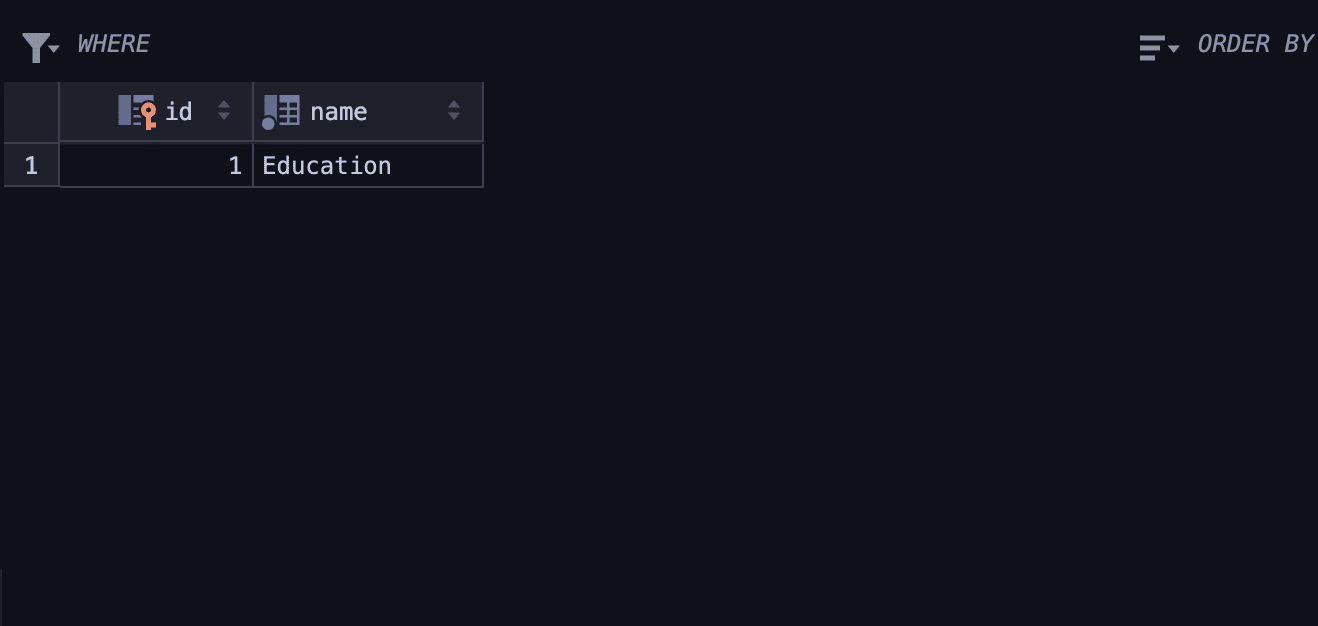This screenshot has width=1318, height=626.
Task: Click the blank top-left corner grid cell
Action: (31, 111)
